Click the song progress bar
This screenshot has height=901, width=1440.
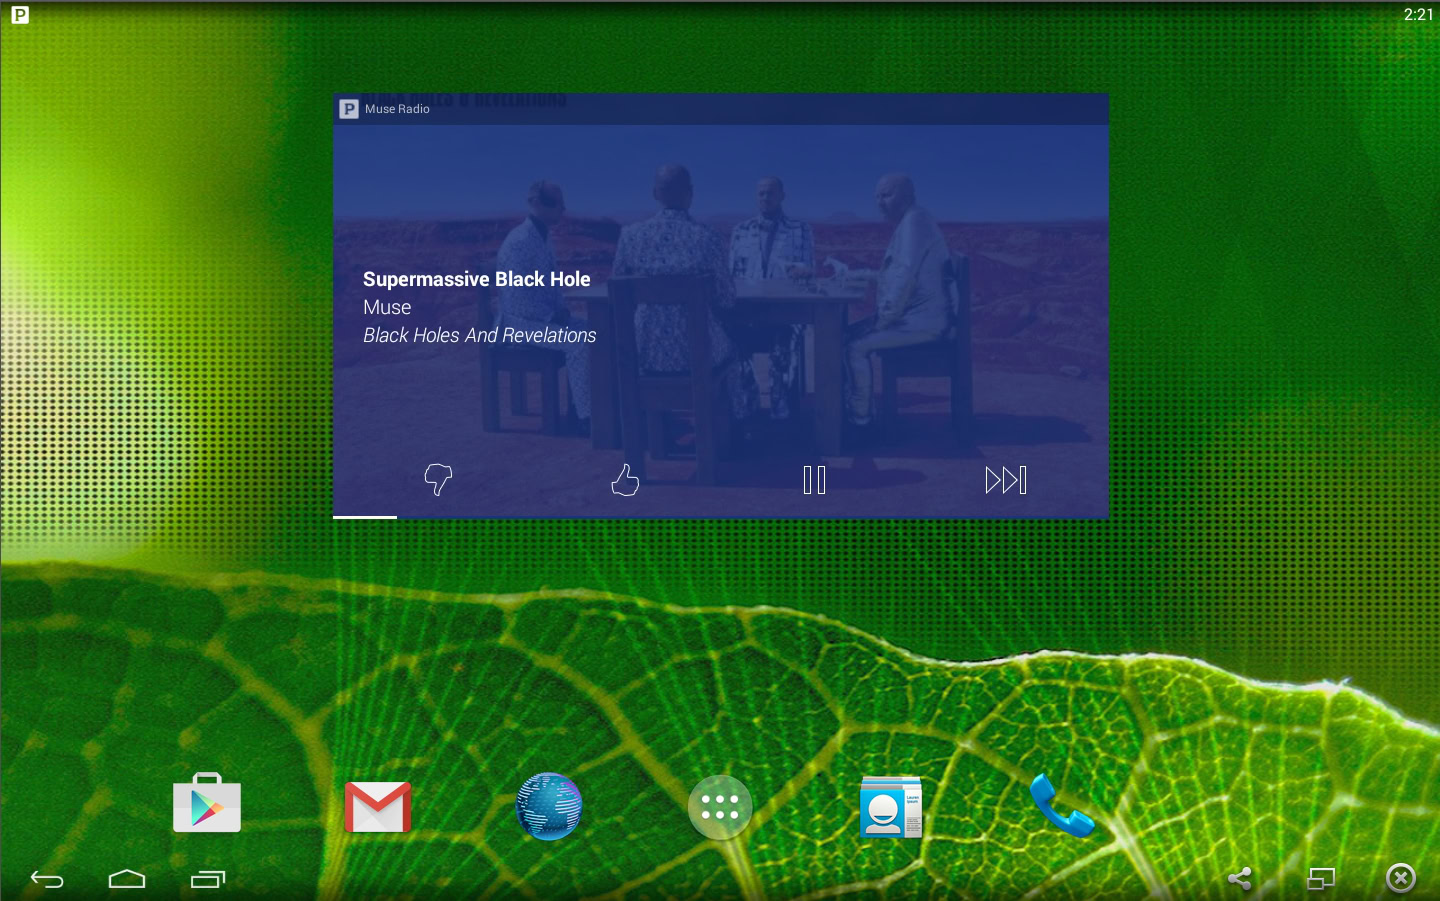point(720,517)
